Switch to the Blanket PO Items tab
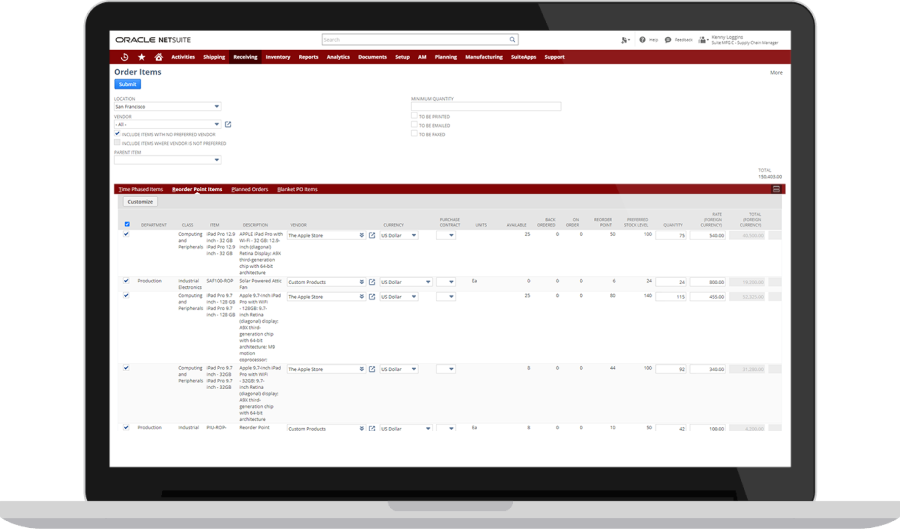Screen dimensions: 900x529 click(297, 189)
